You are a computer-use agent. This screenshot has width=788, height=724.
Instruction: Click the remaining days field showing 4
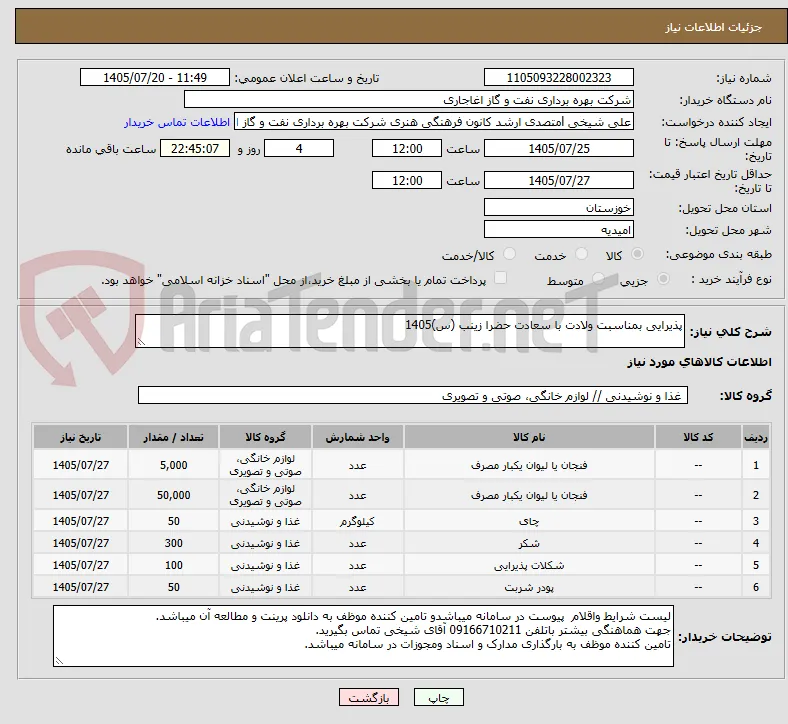(299, 148)
